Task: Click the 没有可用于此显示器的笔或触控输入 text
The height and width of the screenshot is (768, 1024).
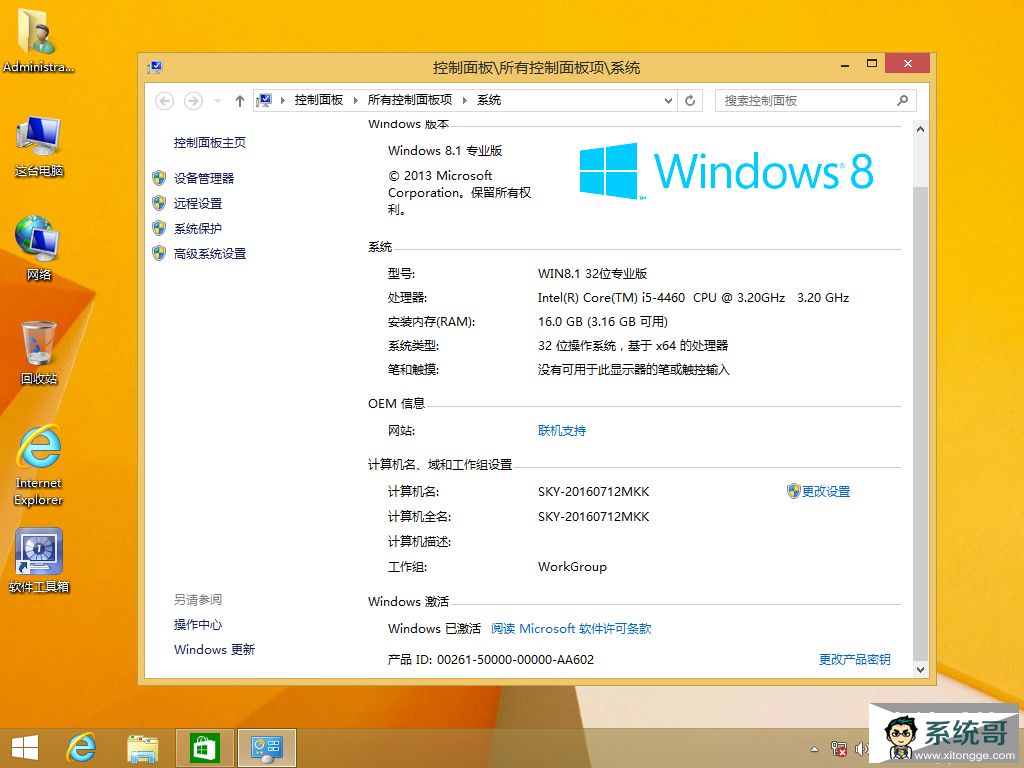Action: 633,370
